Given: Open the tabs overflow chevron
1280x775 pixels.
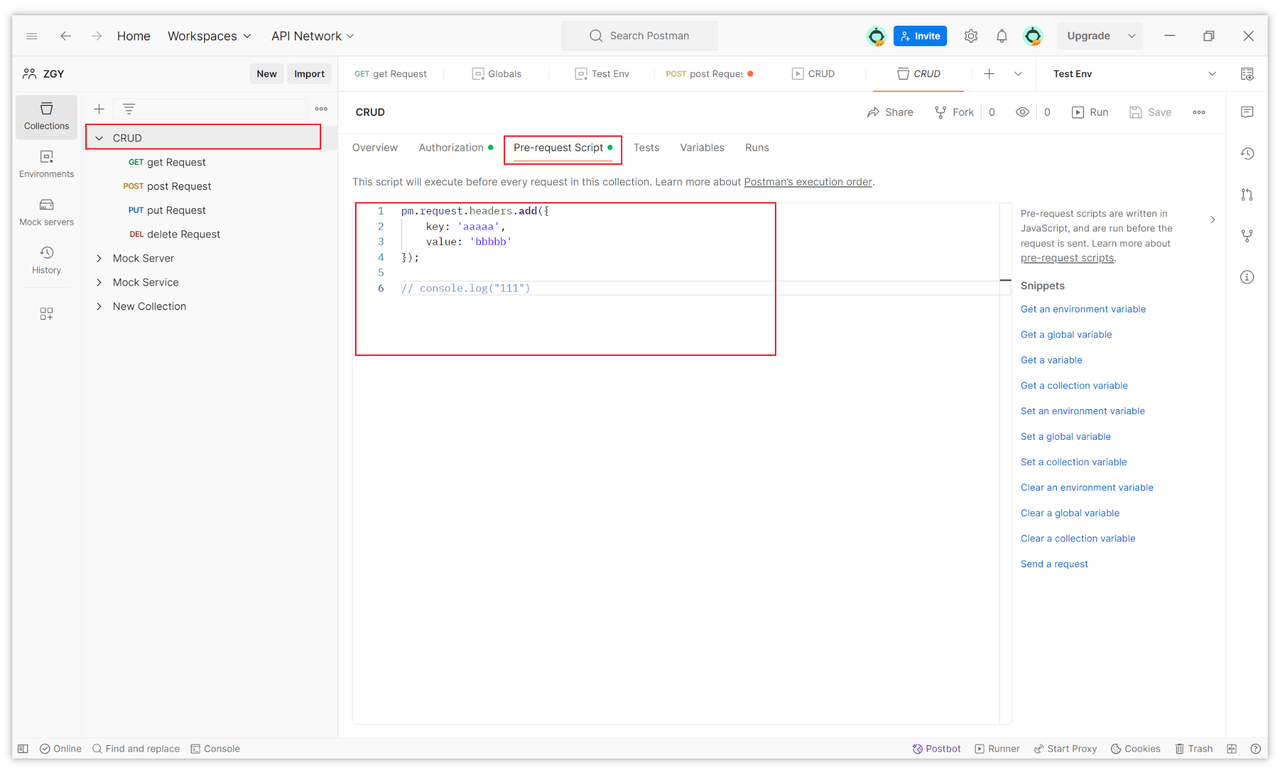Looking at the screenshot, I should point(1018,74).
